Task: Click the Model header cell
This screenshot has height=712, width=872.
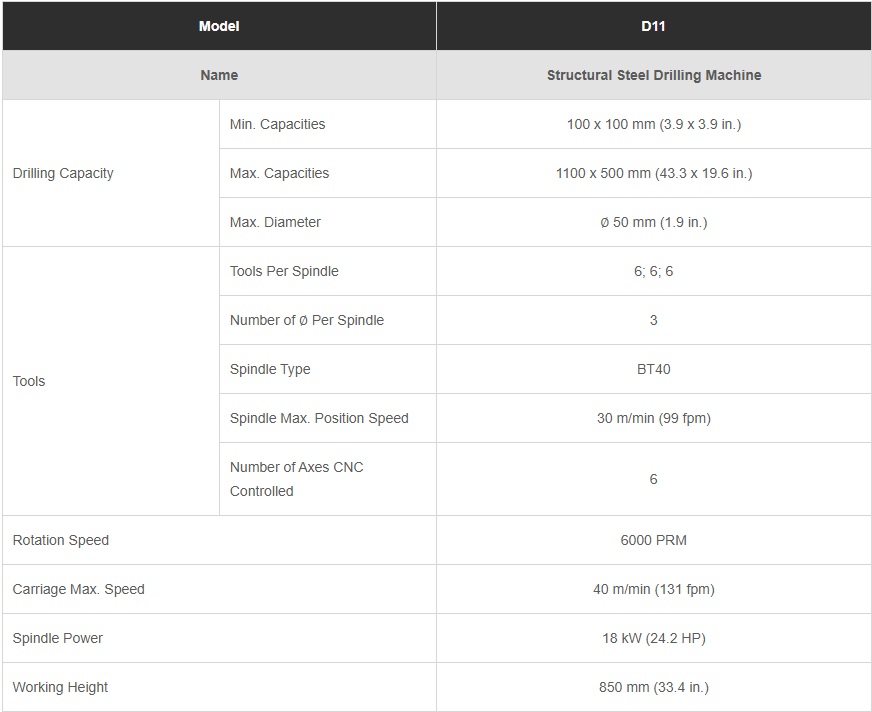Action: (x=219, y=26)
